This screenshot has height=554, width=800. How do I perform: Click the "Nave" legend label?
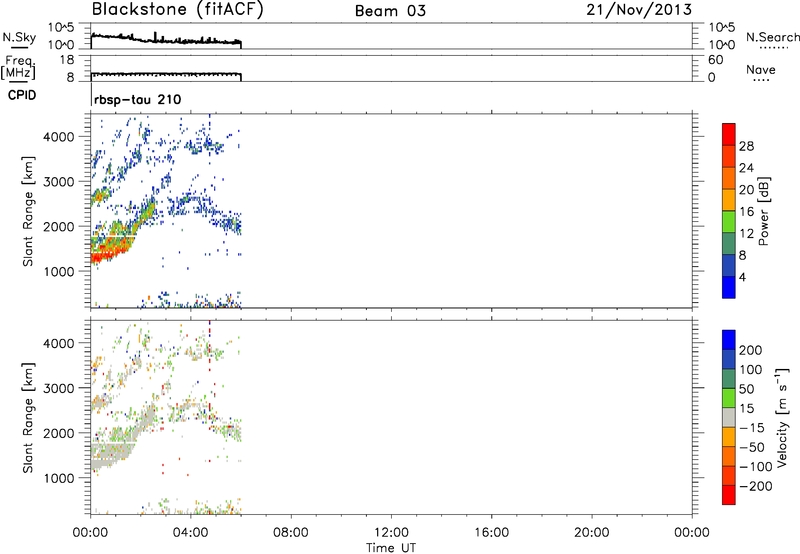pos(761,69)
